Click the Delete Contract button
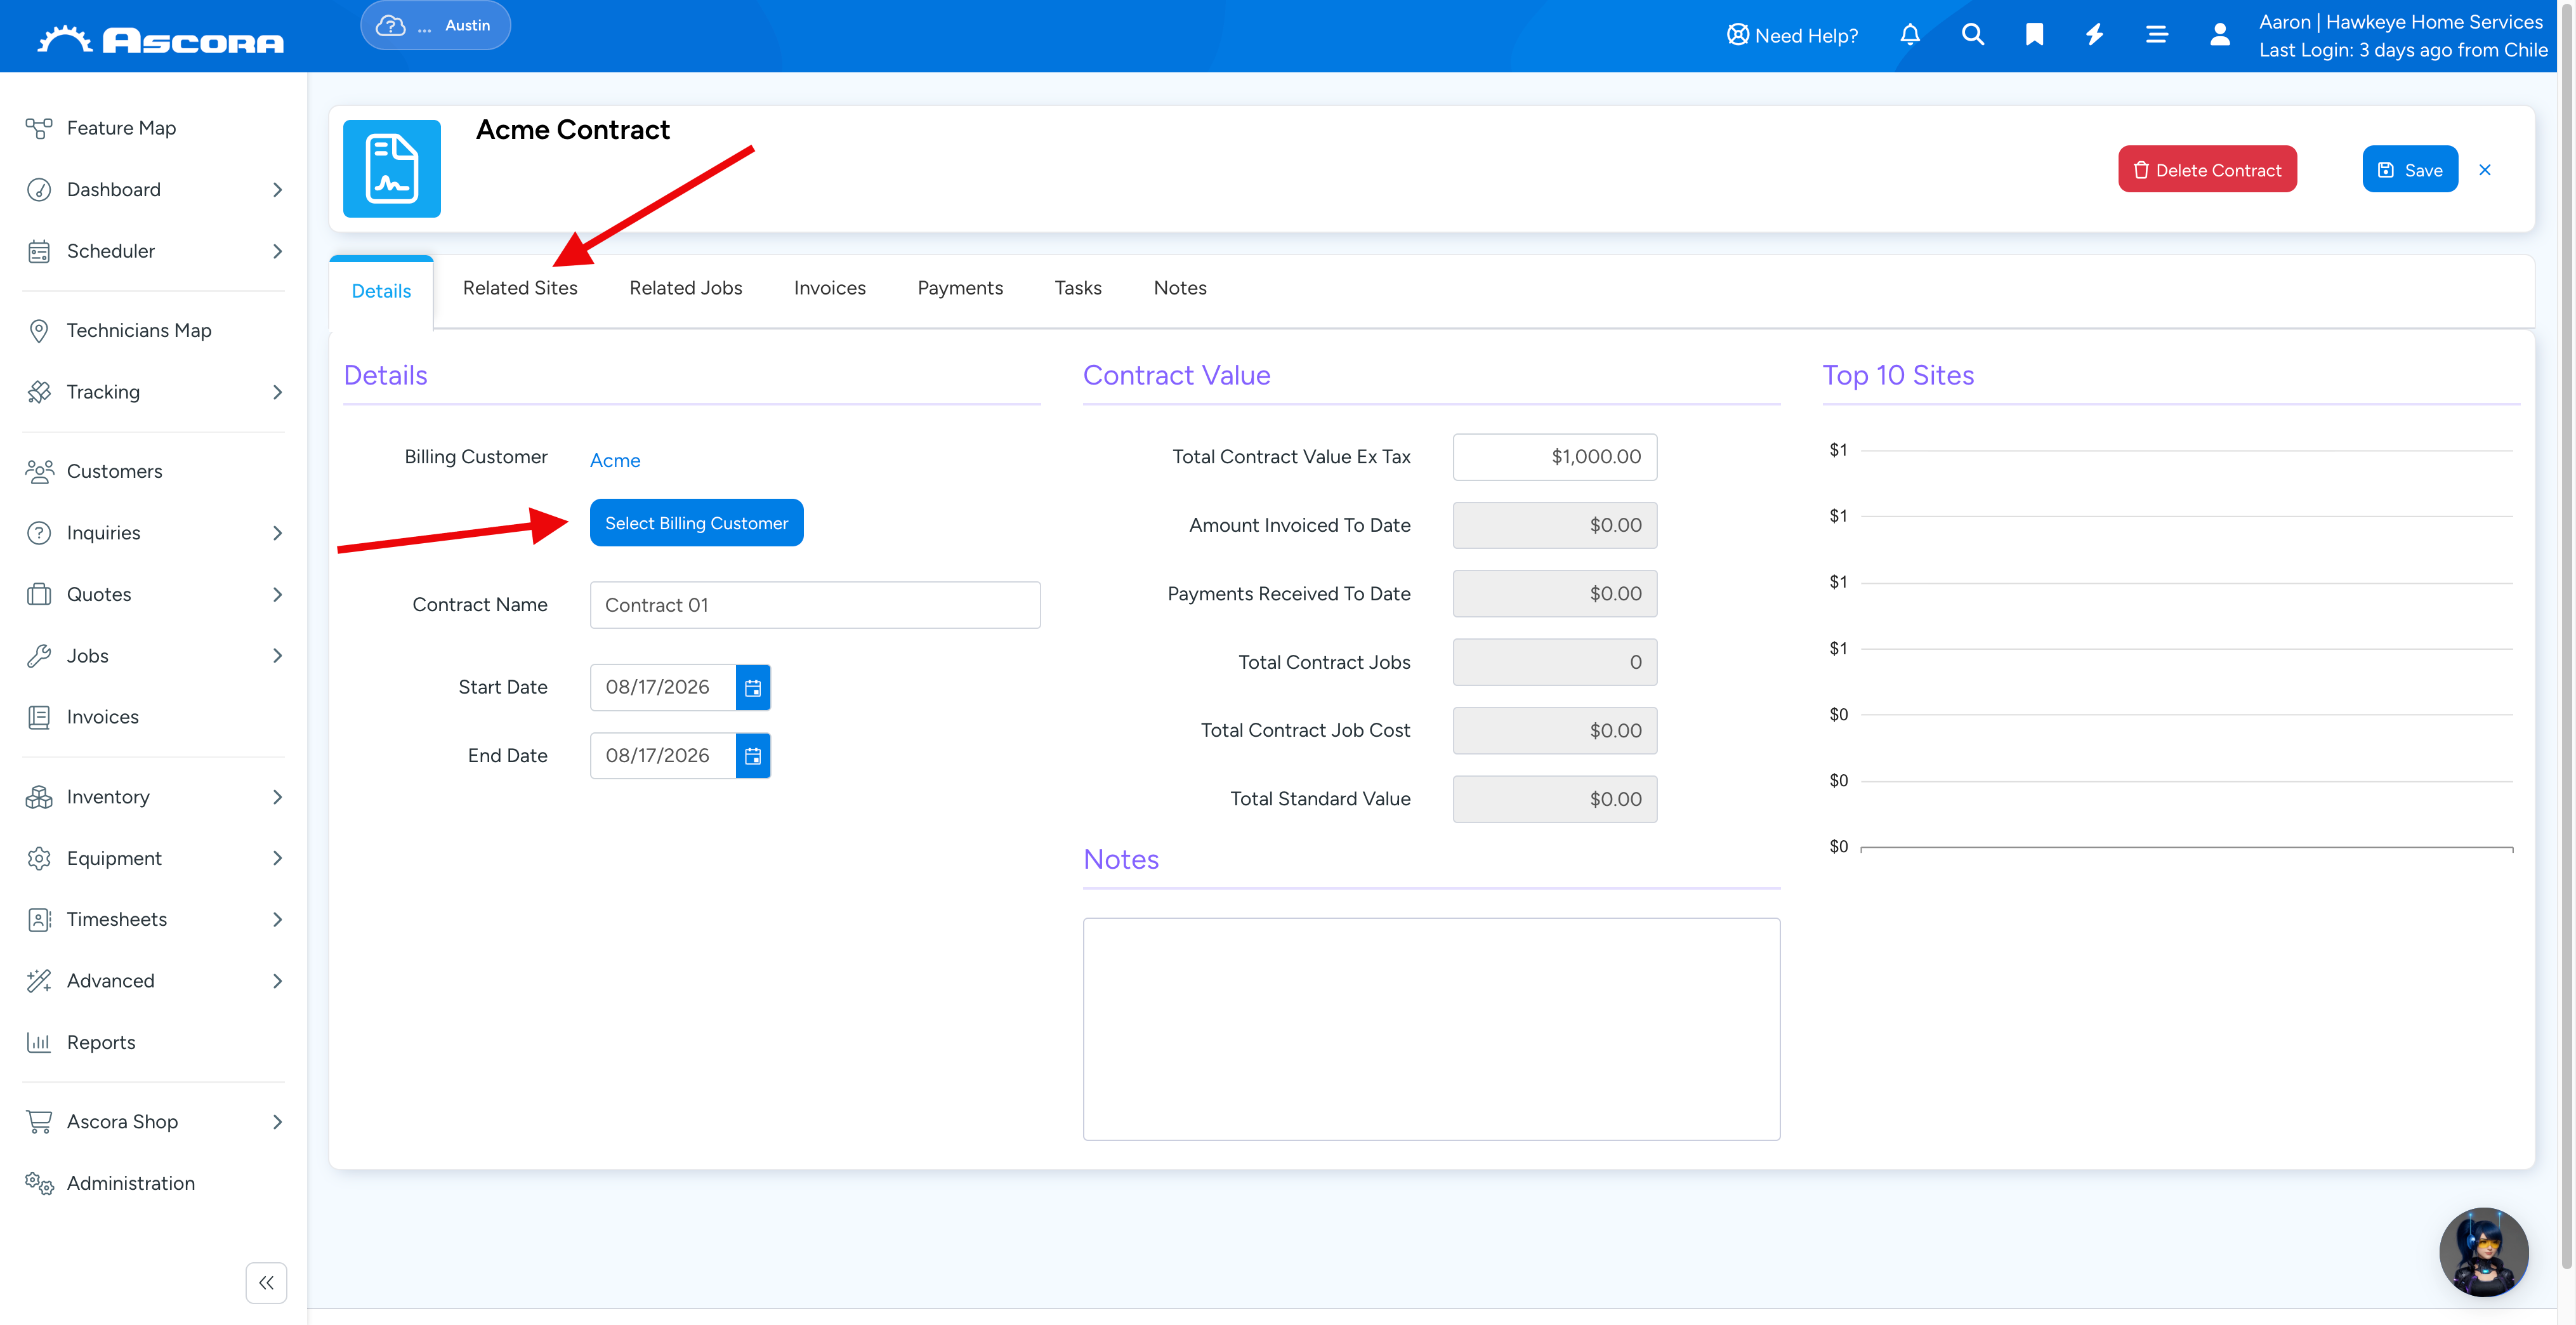This screenshot has height=1325, width=2576. tap(2207, 170)
